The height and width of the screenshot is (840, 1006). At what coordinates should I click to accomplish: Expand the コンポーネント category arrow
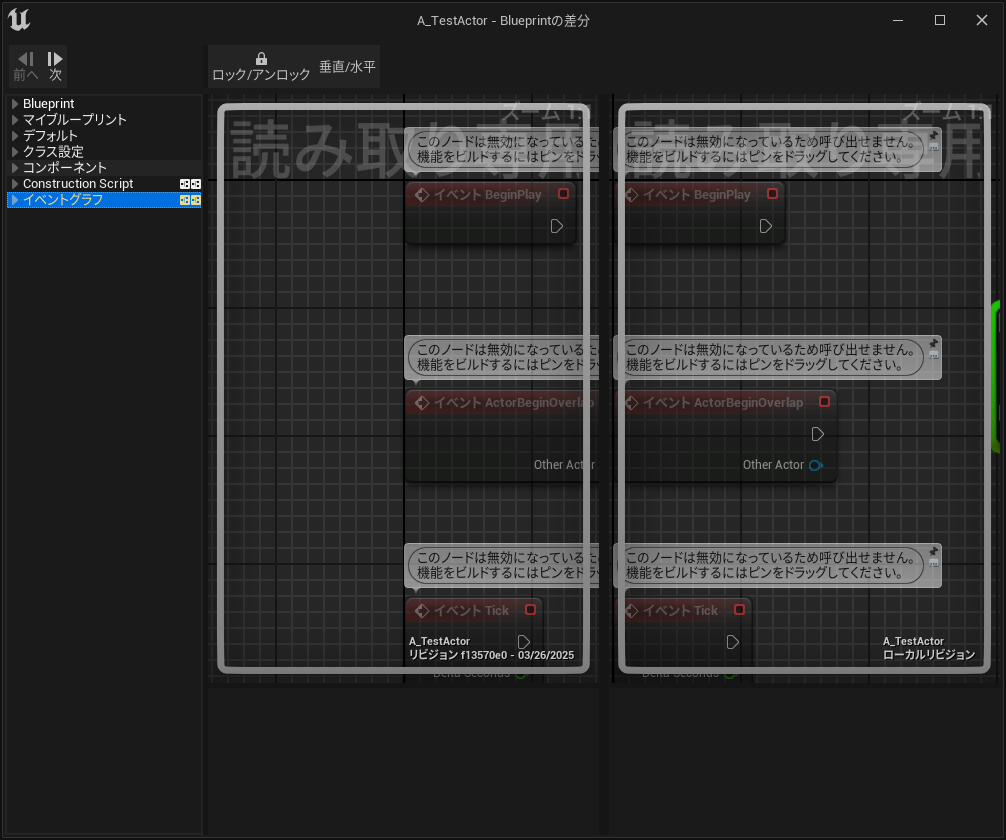point(14,168)
